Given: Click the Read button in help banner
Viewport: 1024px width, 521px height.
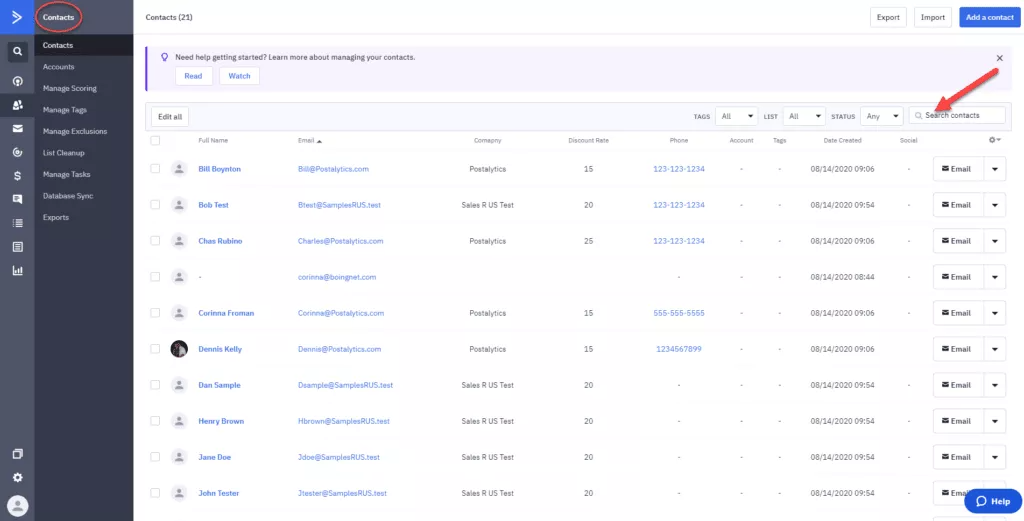Looking at the screenshot, I should pos(193,76).
